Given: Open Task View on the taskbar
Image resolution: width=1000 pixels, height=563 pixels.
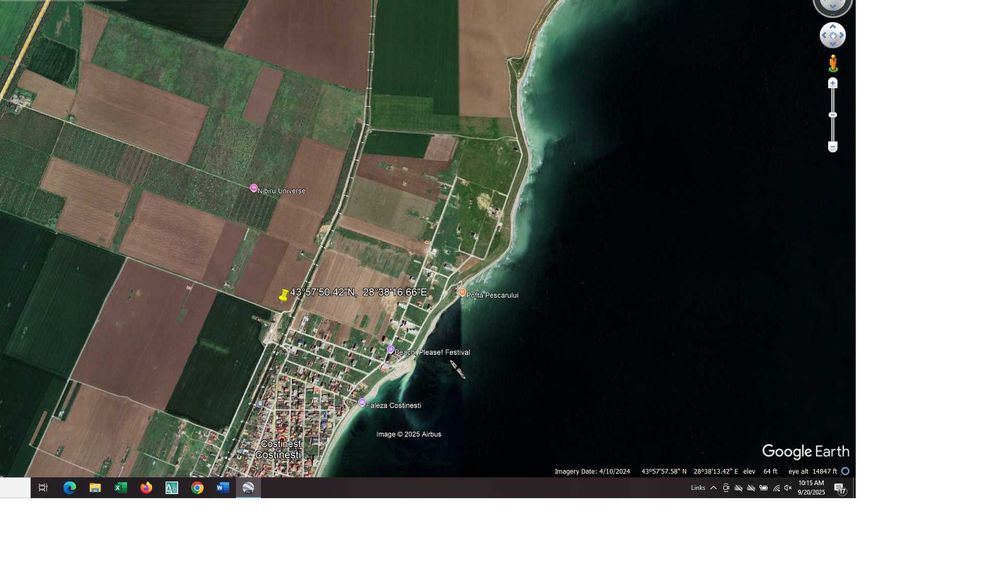Looking at the screenshot, I should tap(43, 488).
